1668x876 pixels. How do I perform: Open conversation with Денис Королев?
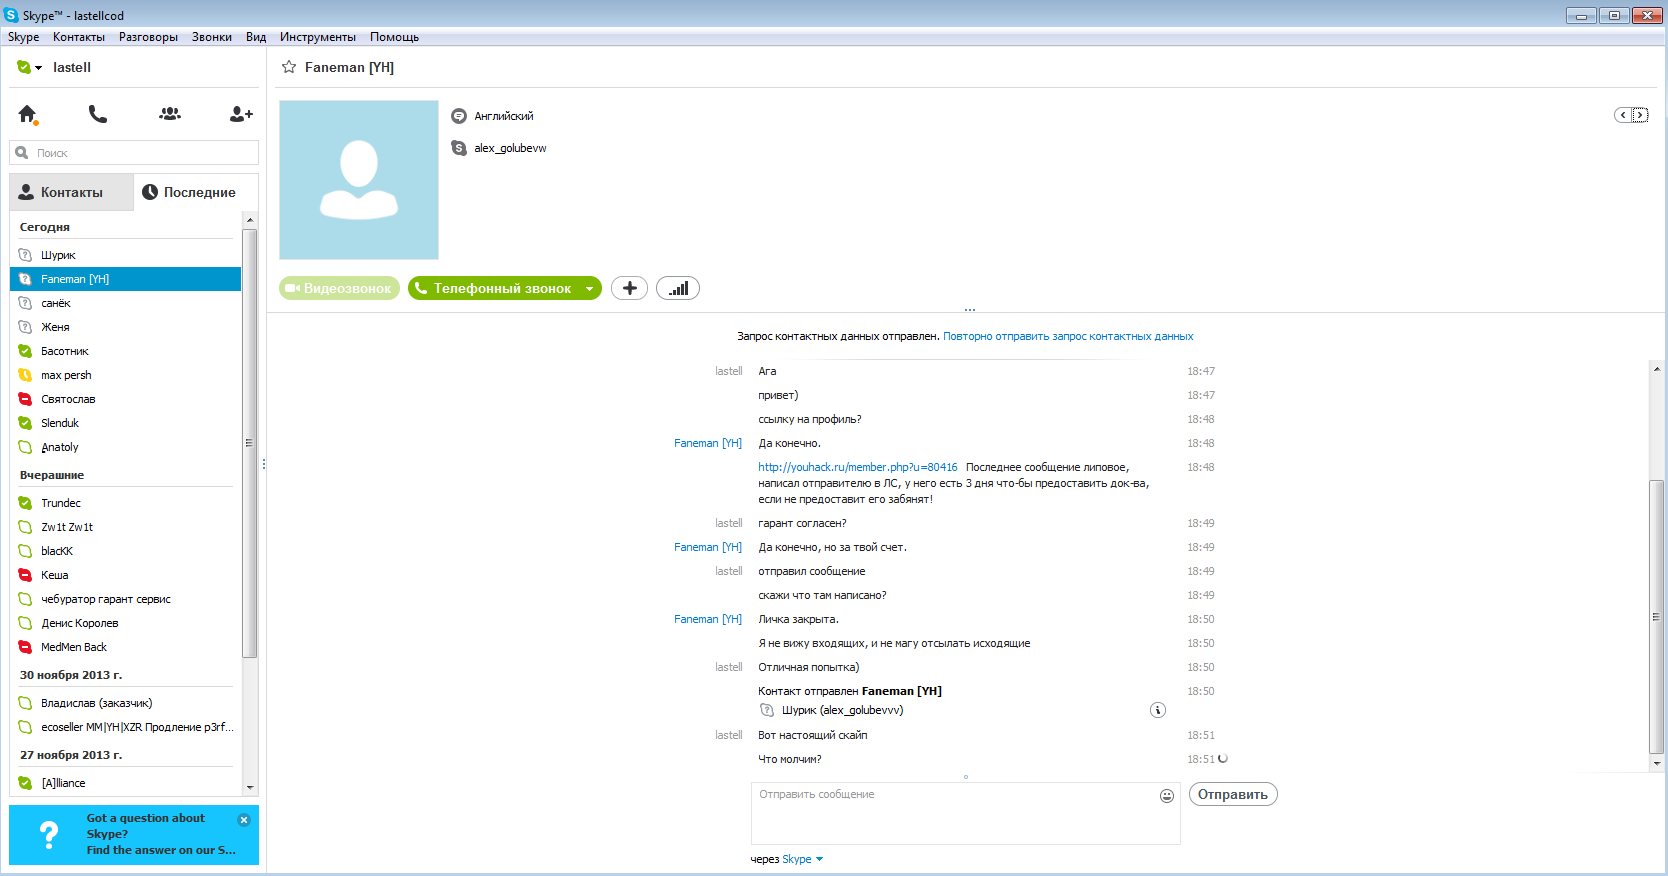click(126, 623)
